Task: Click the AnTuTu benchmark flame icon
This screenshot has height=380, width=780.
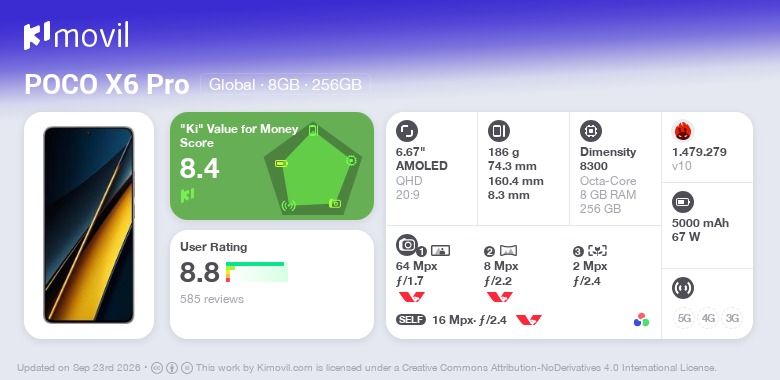Action: pyautogui.click(x=683, y=131)
